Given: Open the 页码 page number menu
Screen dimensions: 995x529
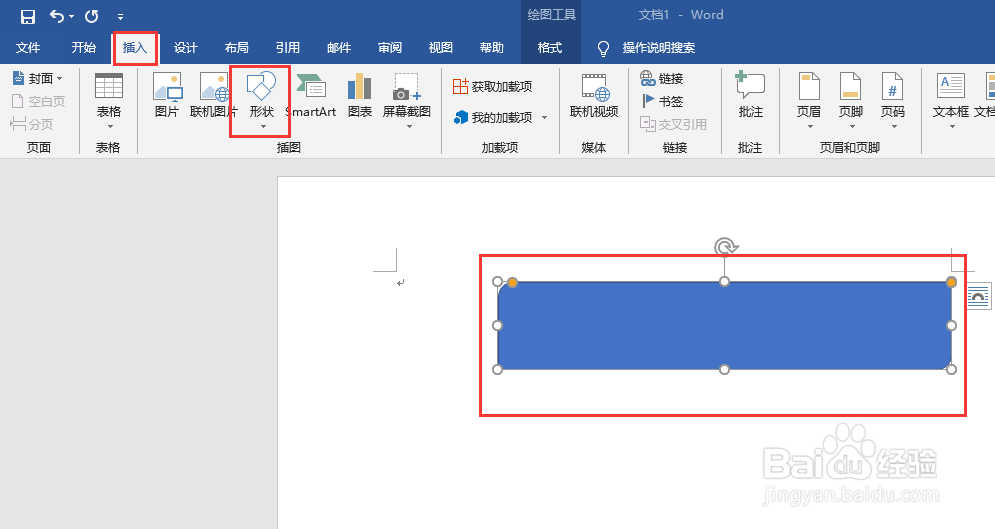Looking at the screenshot, I should point(893,100).
